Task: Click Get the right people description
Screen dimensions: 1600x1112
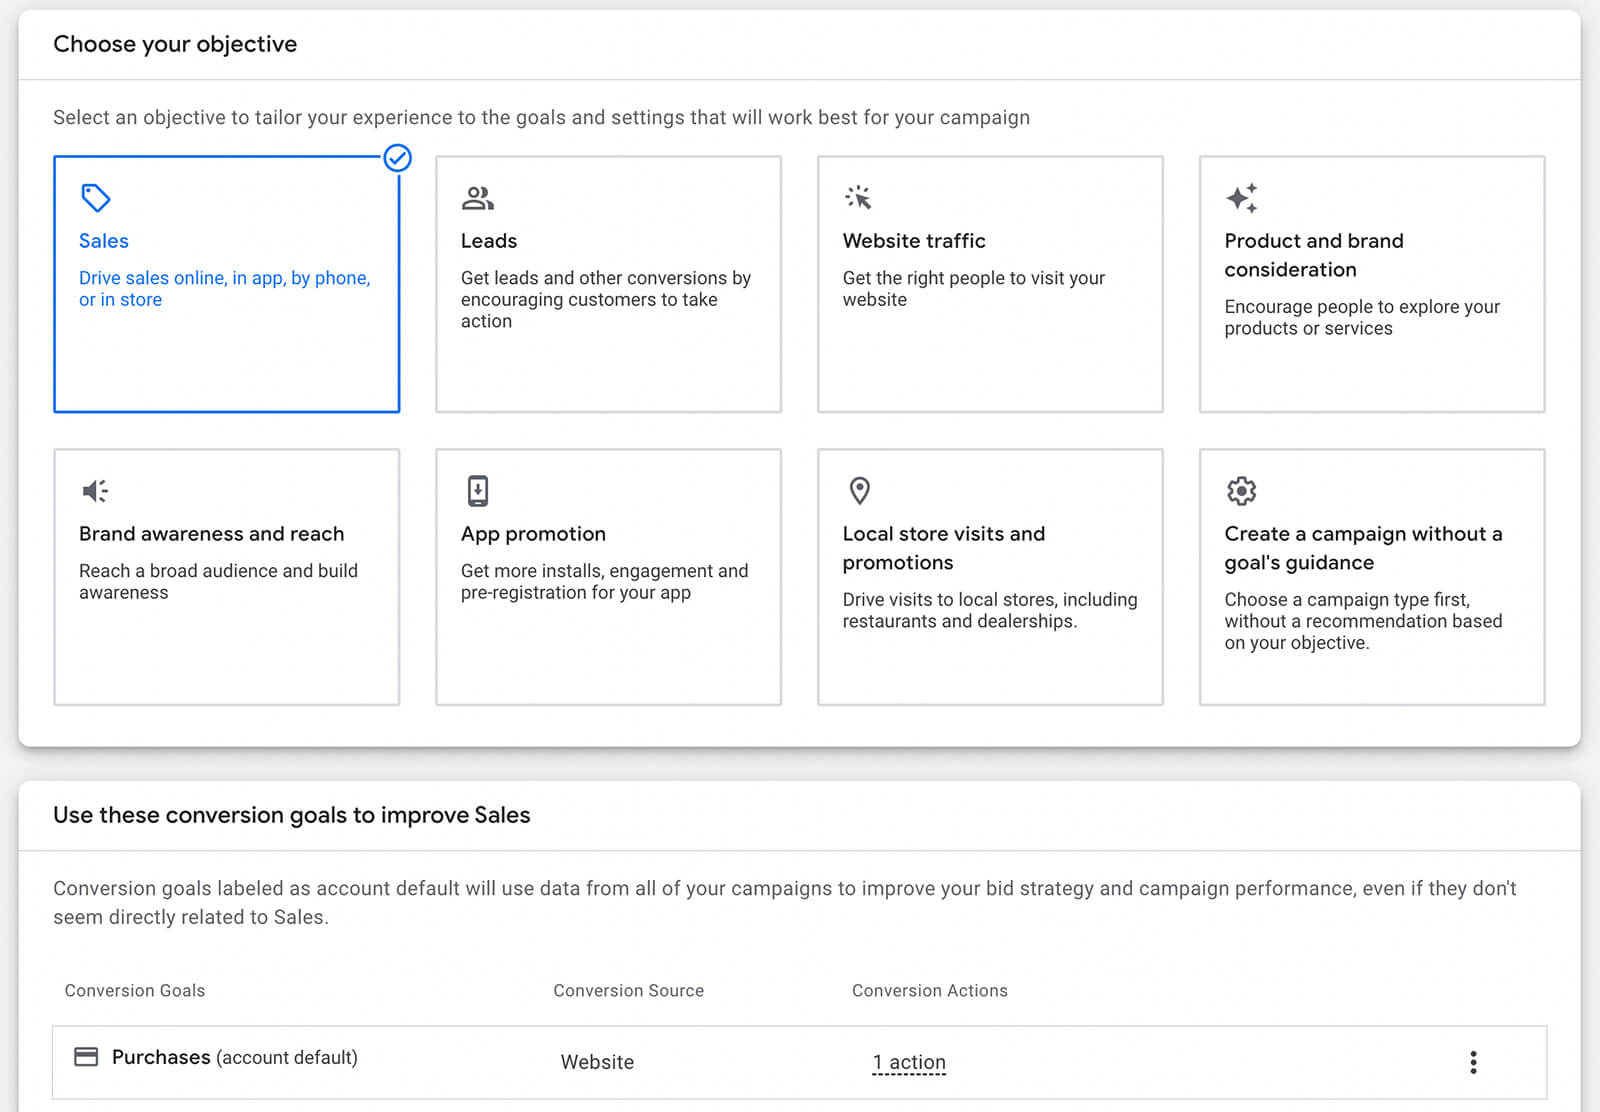Action: point(974,289)
